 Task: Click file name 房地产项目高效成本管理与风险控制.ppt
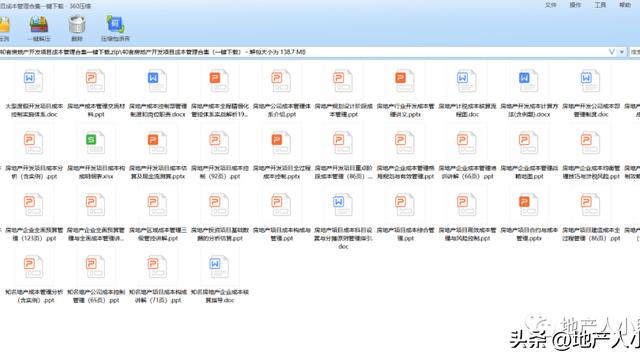point(467,234)
